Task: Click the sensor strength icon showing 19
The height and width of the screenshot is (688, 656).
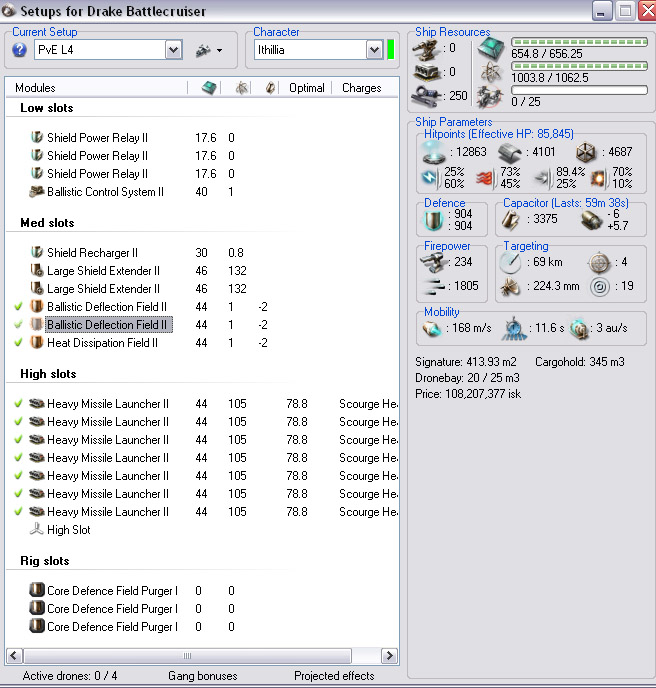Action: [x=600, y=287]
